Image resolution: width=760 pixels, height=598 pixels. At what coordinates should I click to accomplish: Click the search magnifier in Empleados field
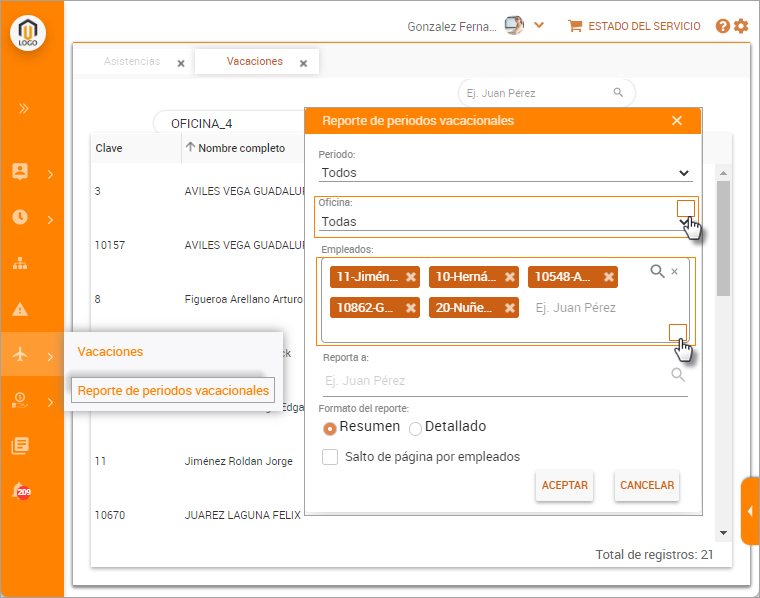pyautogui.click(x=657, y=271)
